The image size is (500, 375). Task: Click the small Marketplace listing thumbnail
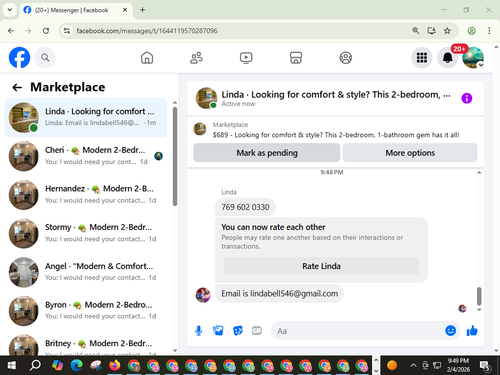click(200, 129)
